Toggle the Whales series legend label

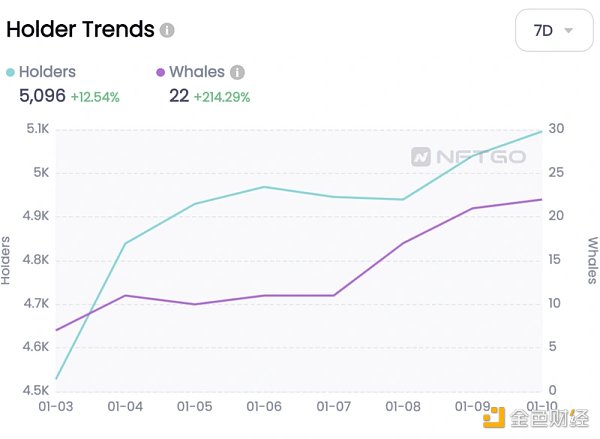click(197, 72)
